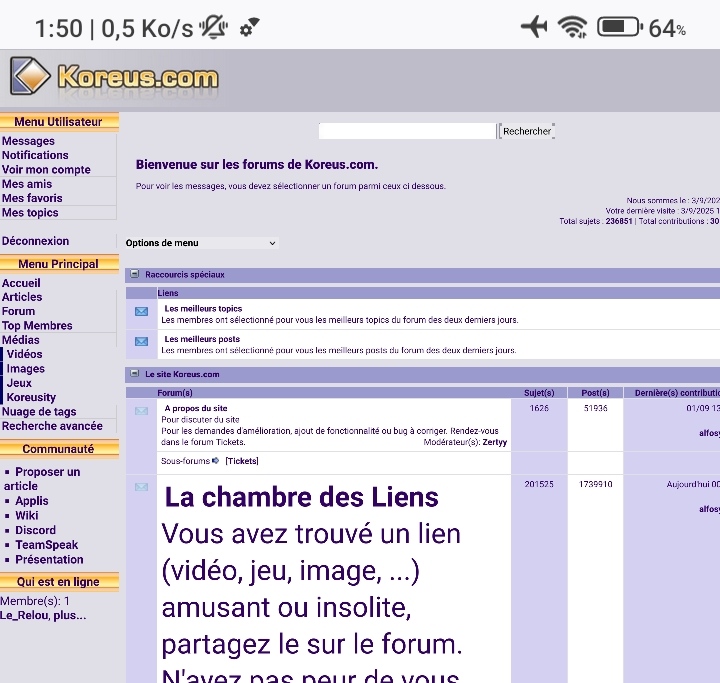This screenshot has height=683, width=720.
Task: Click envelope icon beside La chambre des Liens
Action: (141, 487)
